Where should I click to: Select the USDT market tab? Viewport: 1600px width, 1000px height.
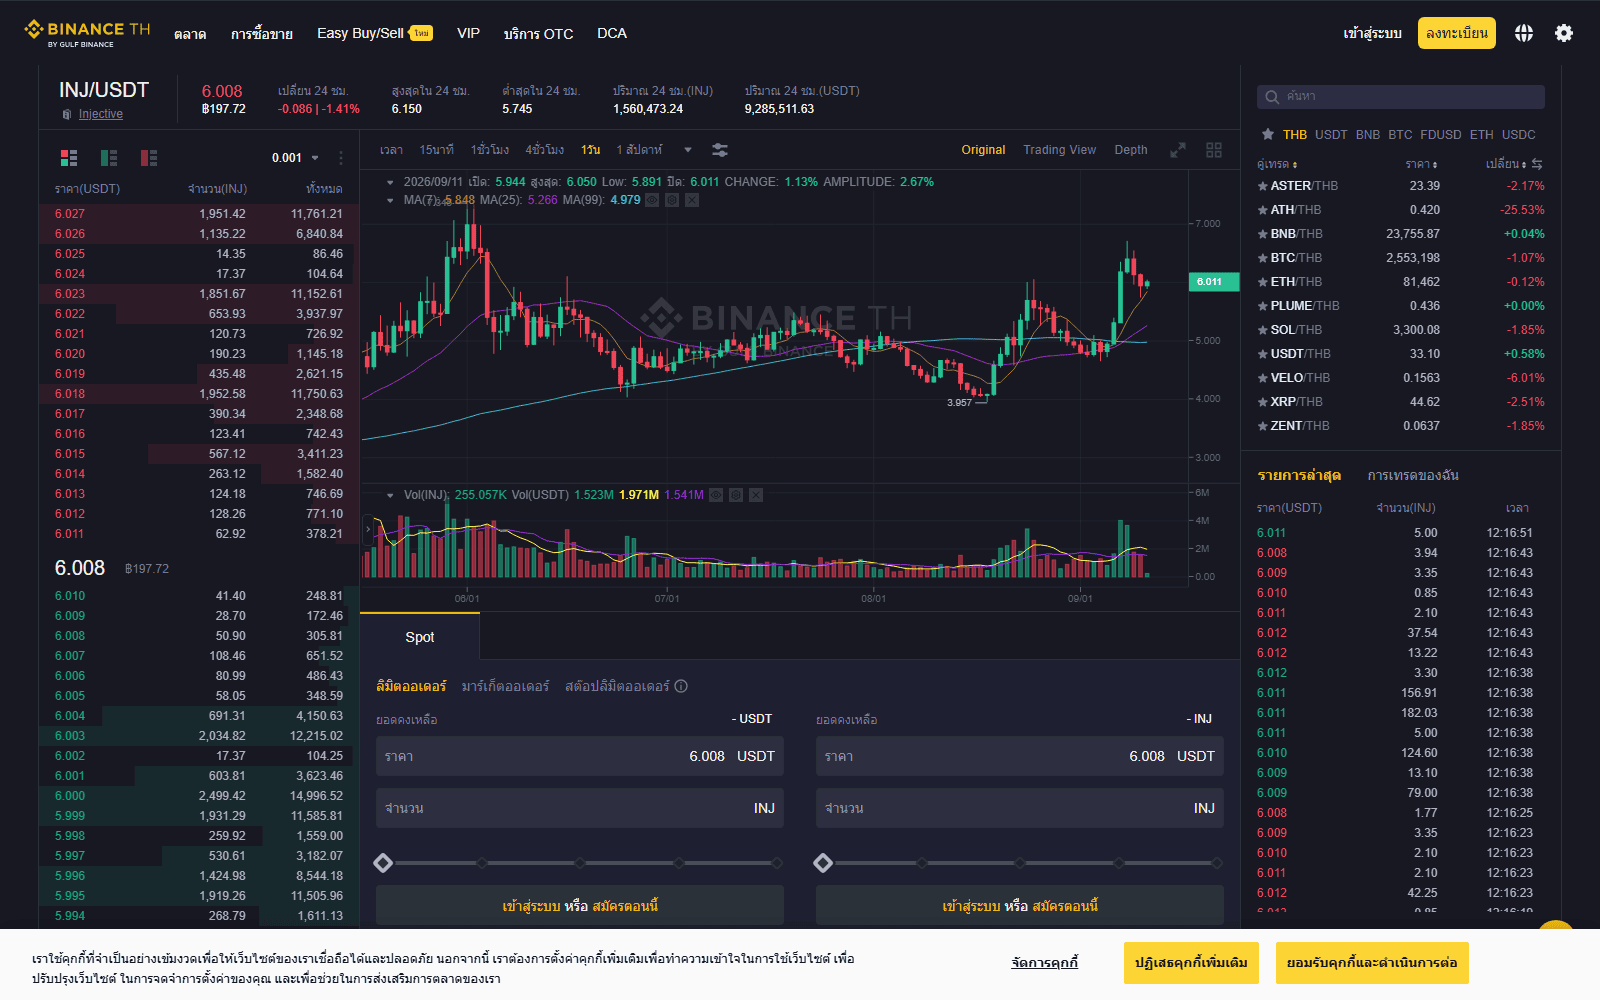1331,135
